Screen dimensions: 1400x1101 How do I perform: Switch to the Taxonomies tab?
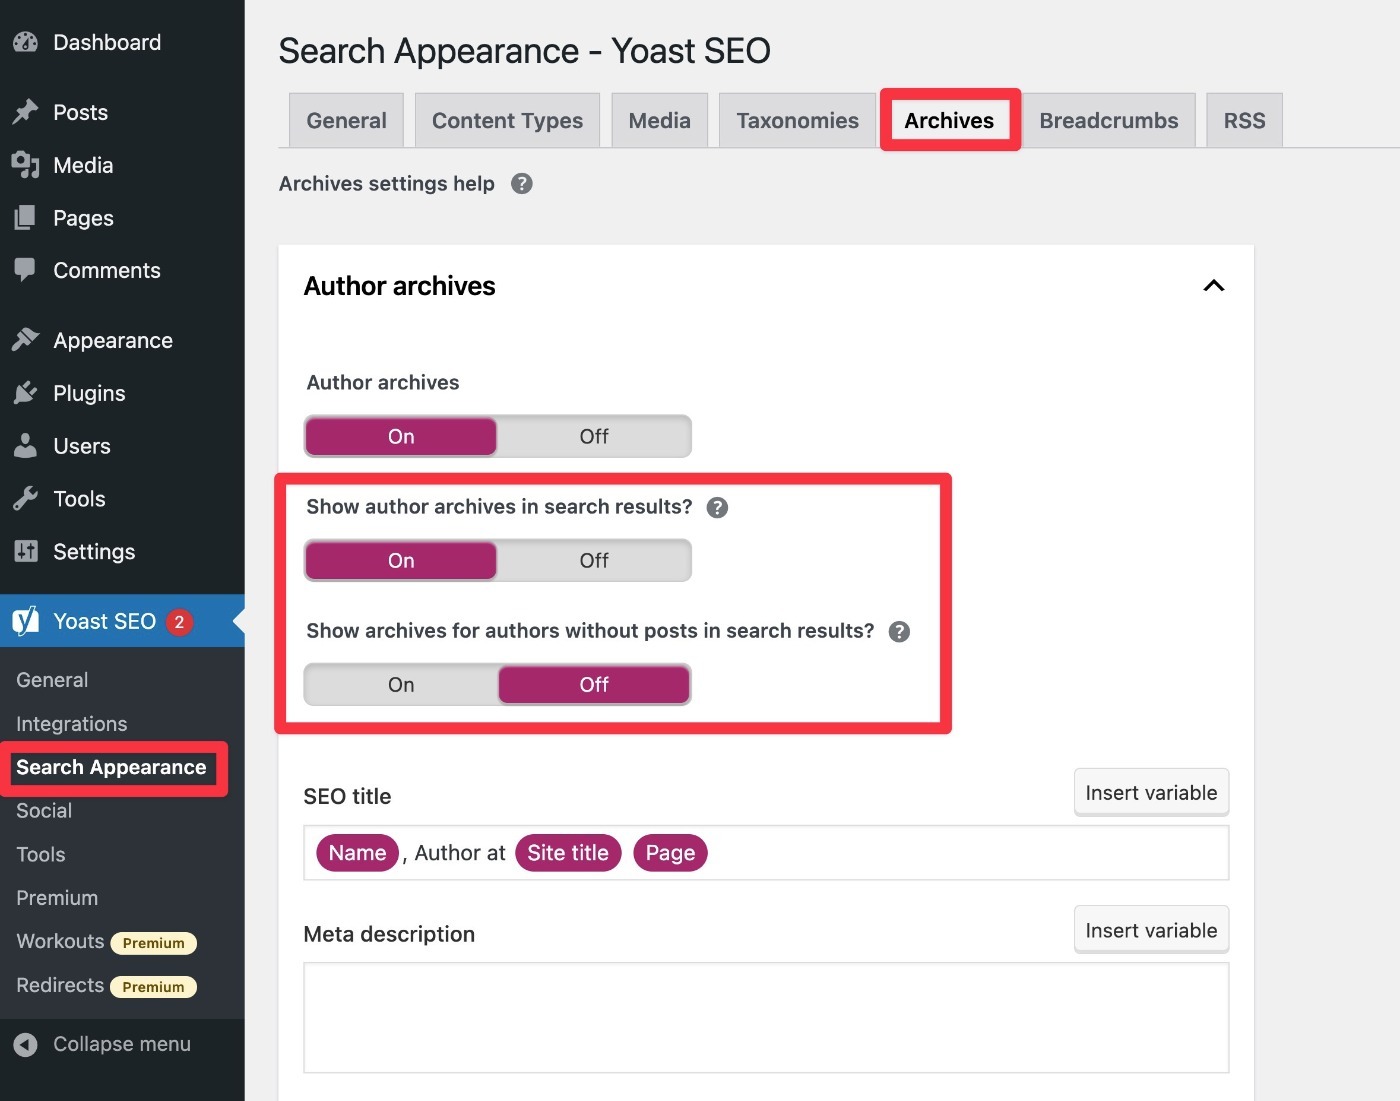tap(797, 121)
